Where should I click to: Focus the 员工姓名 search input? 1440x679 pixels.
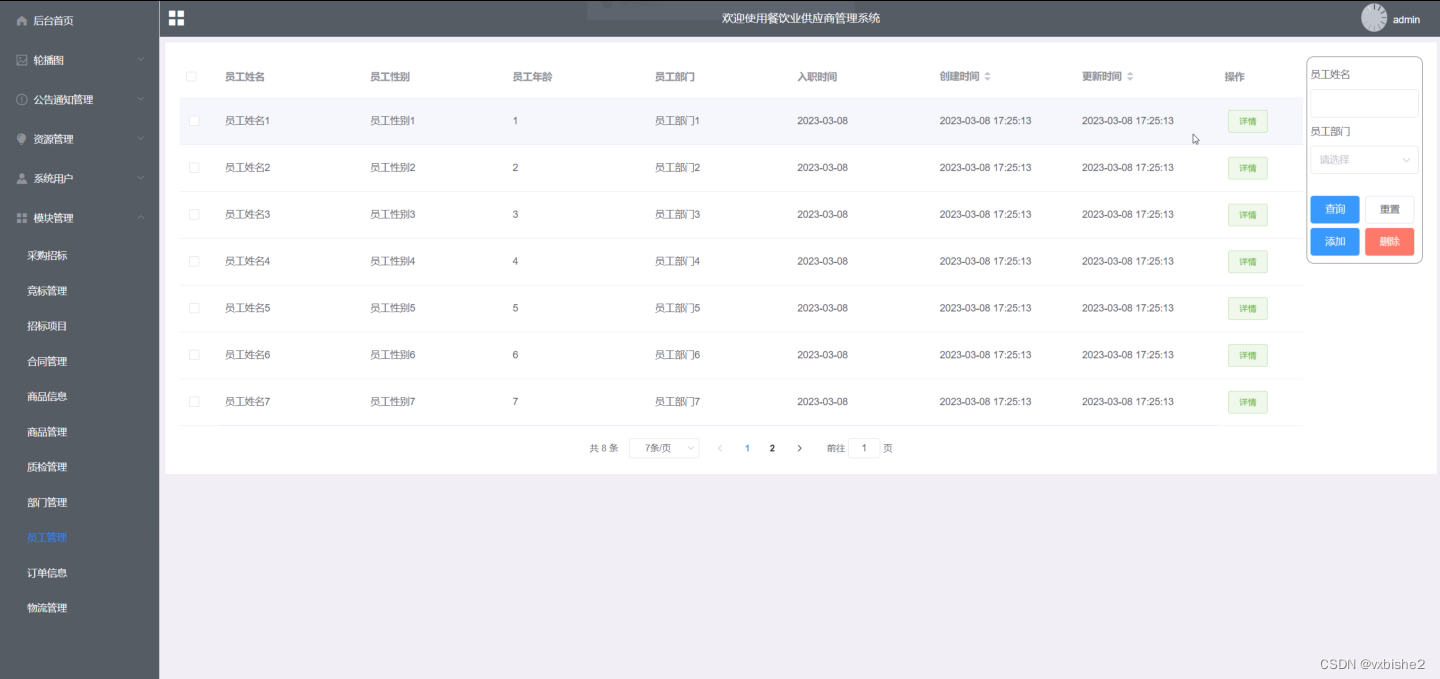pos(1364,103)
